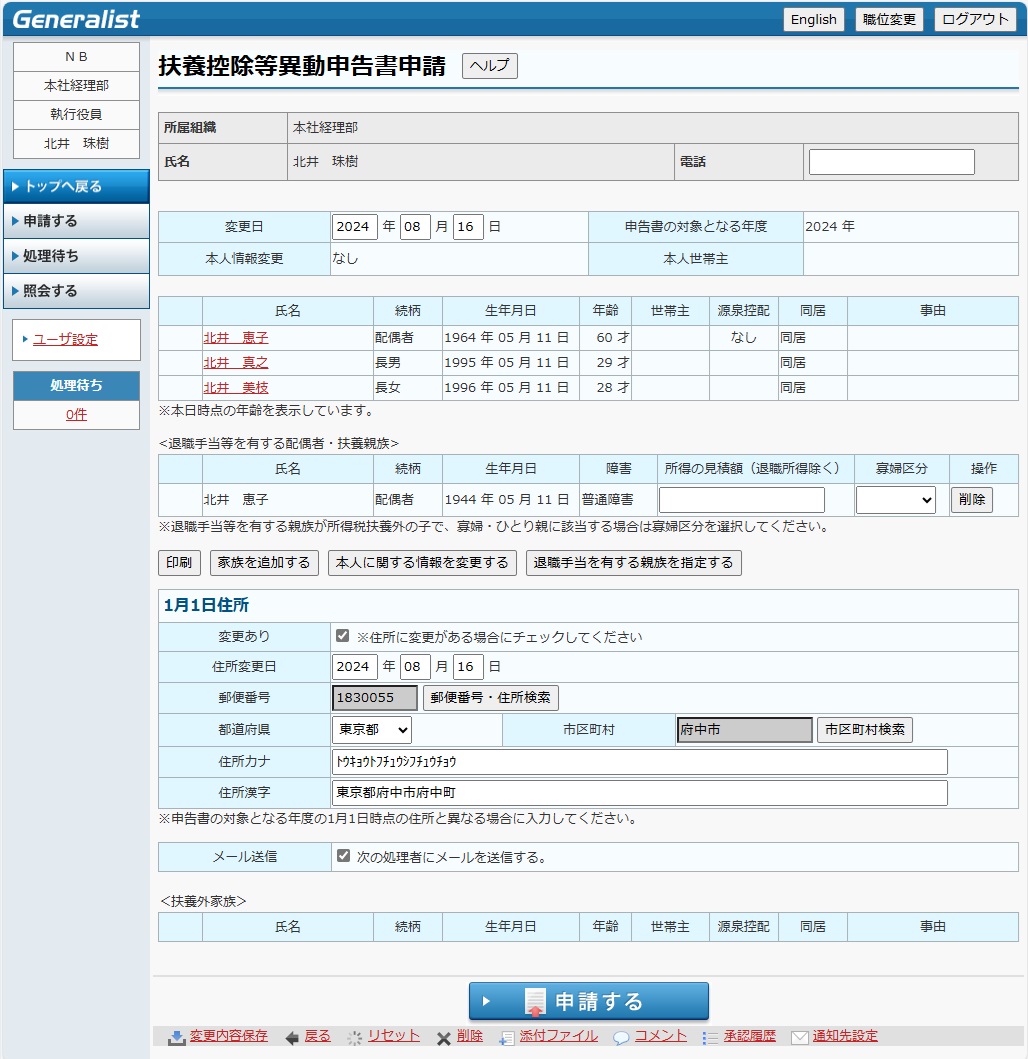
Task: Open the 都道府県 prefecture dropdown
Action: point(371,730)
